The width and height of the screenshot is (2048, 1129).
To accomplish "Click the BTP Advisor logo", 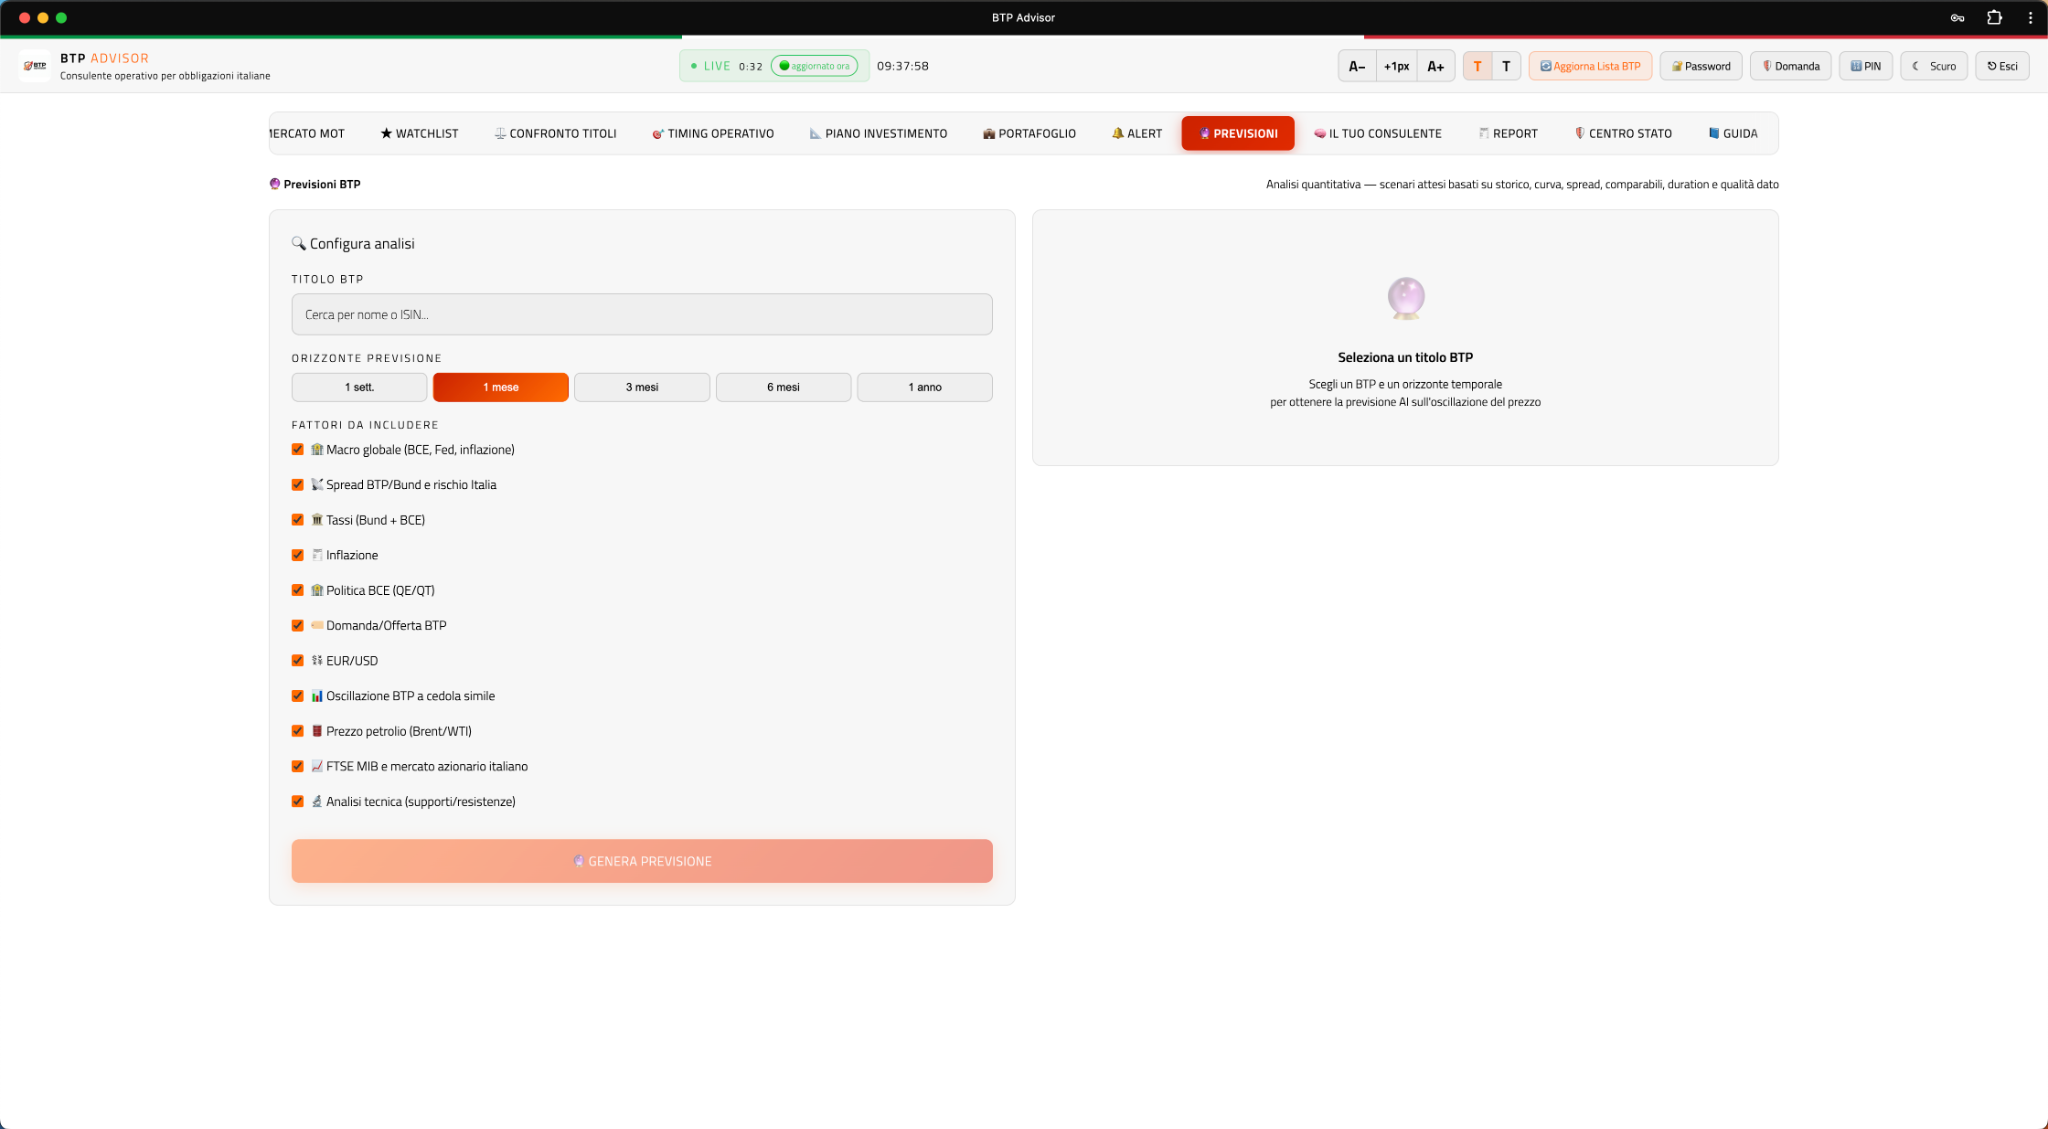I will tap(35, 66).
